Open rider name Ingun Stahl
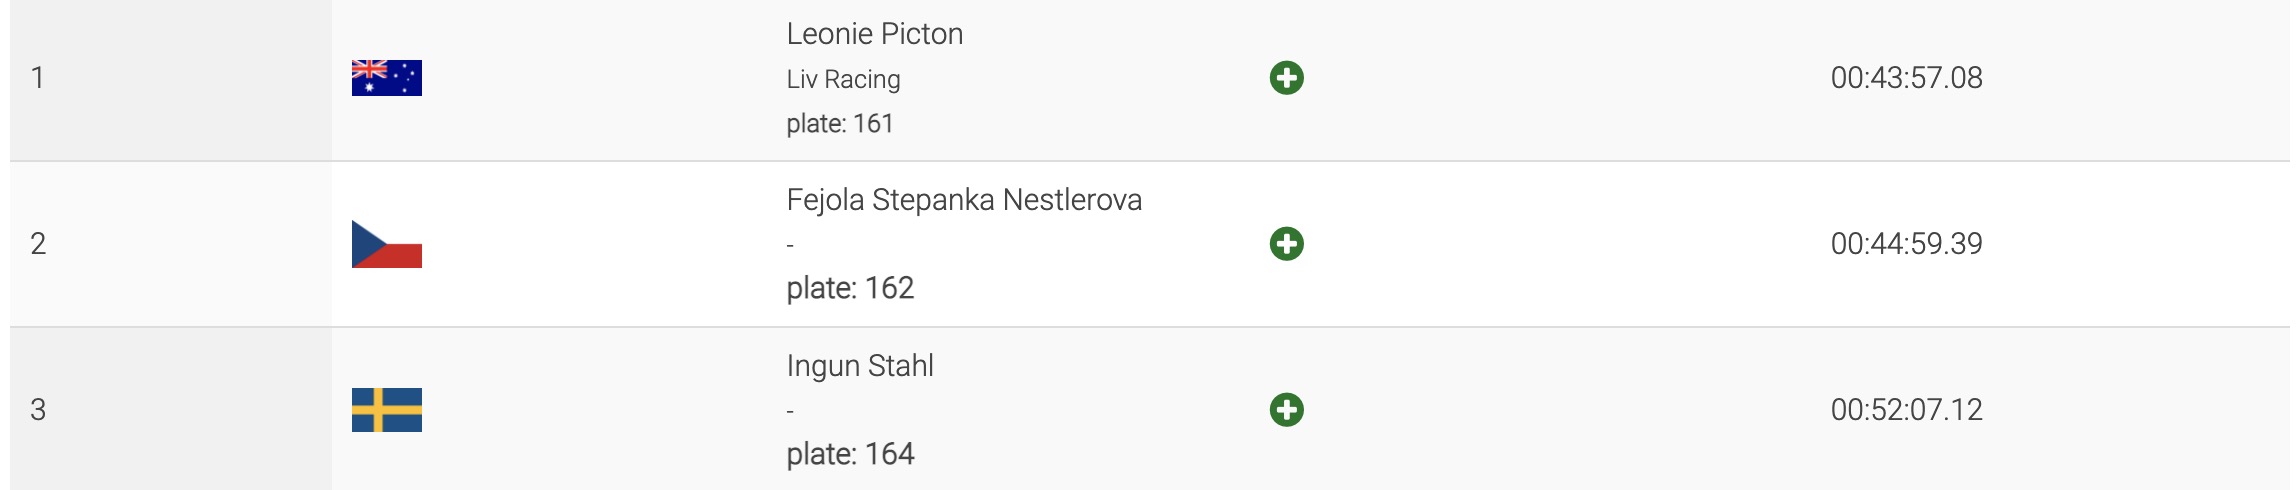Viewport: 2296px width, 490px height. 859,366
